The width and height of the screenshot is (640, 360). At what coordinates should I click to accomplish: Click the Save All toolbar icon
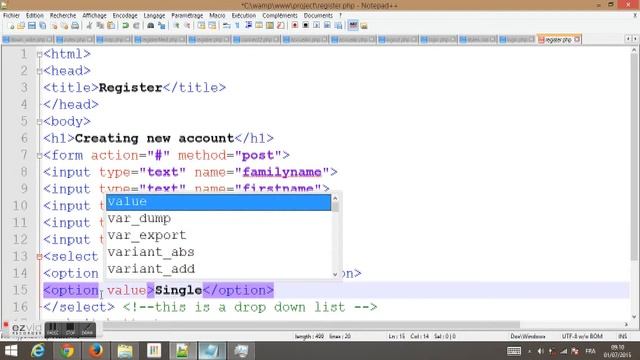coord(42,26)
